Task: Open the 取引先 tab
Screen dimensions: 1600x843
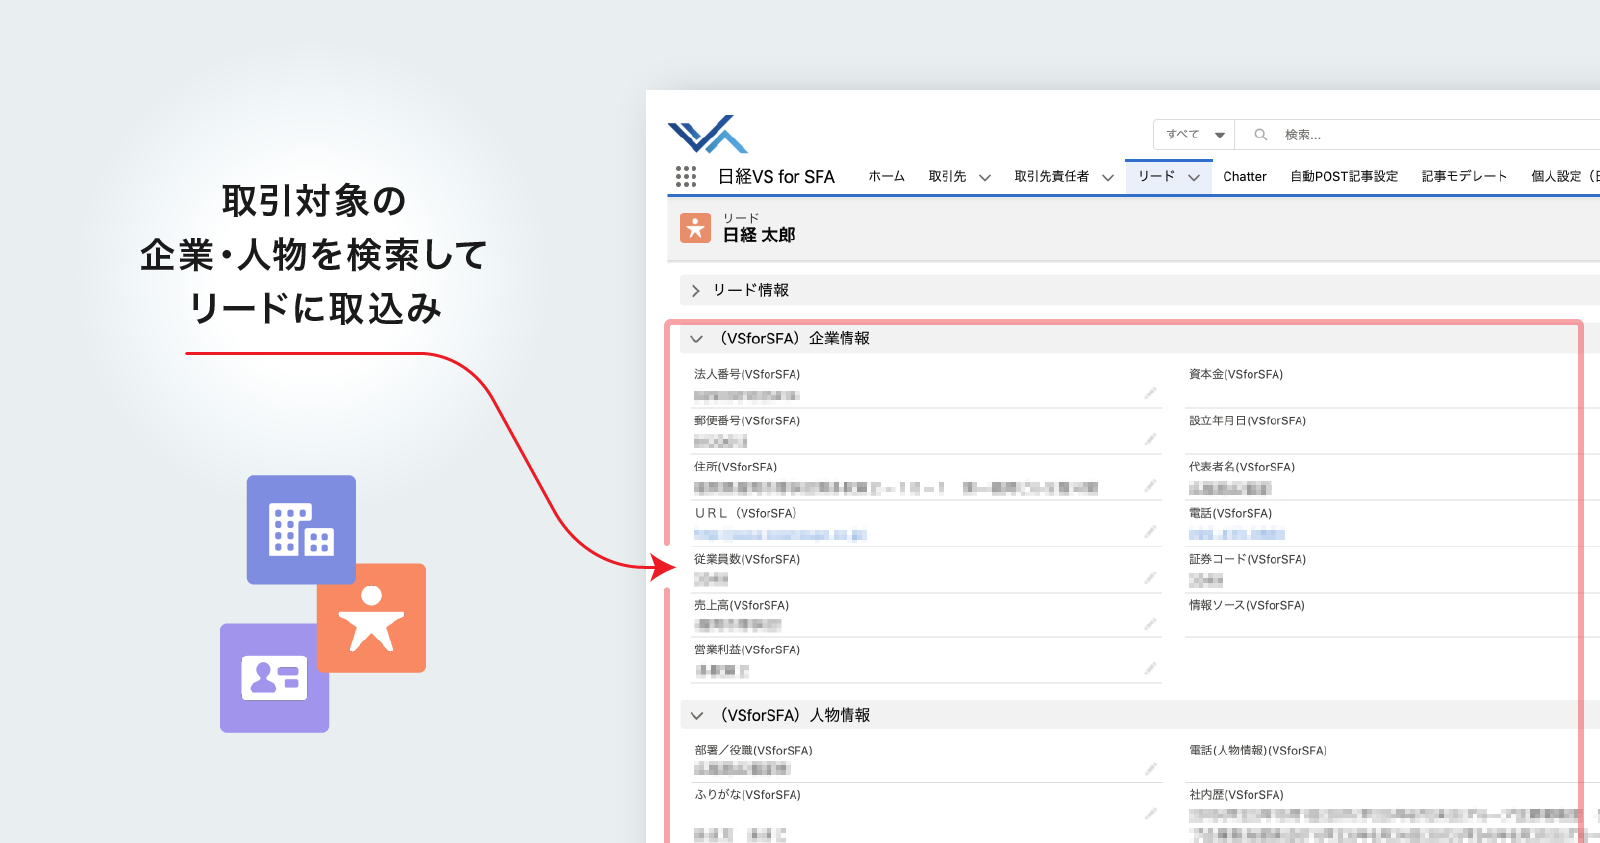Action: (947, 176)
